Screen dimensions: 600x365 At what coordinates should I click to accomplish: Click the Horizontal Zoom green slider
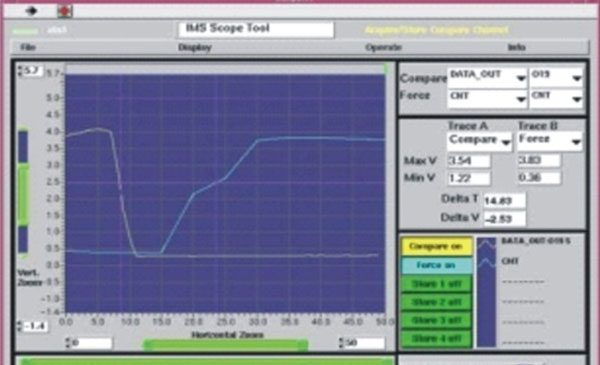(225, 345)
